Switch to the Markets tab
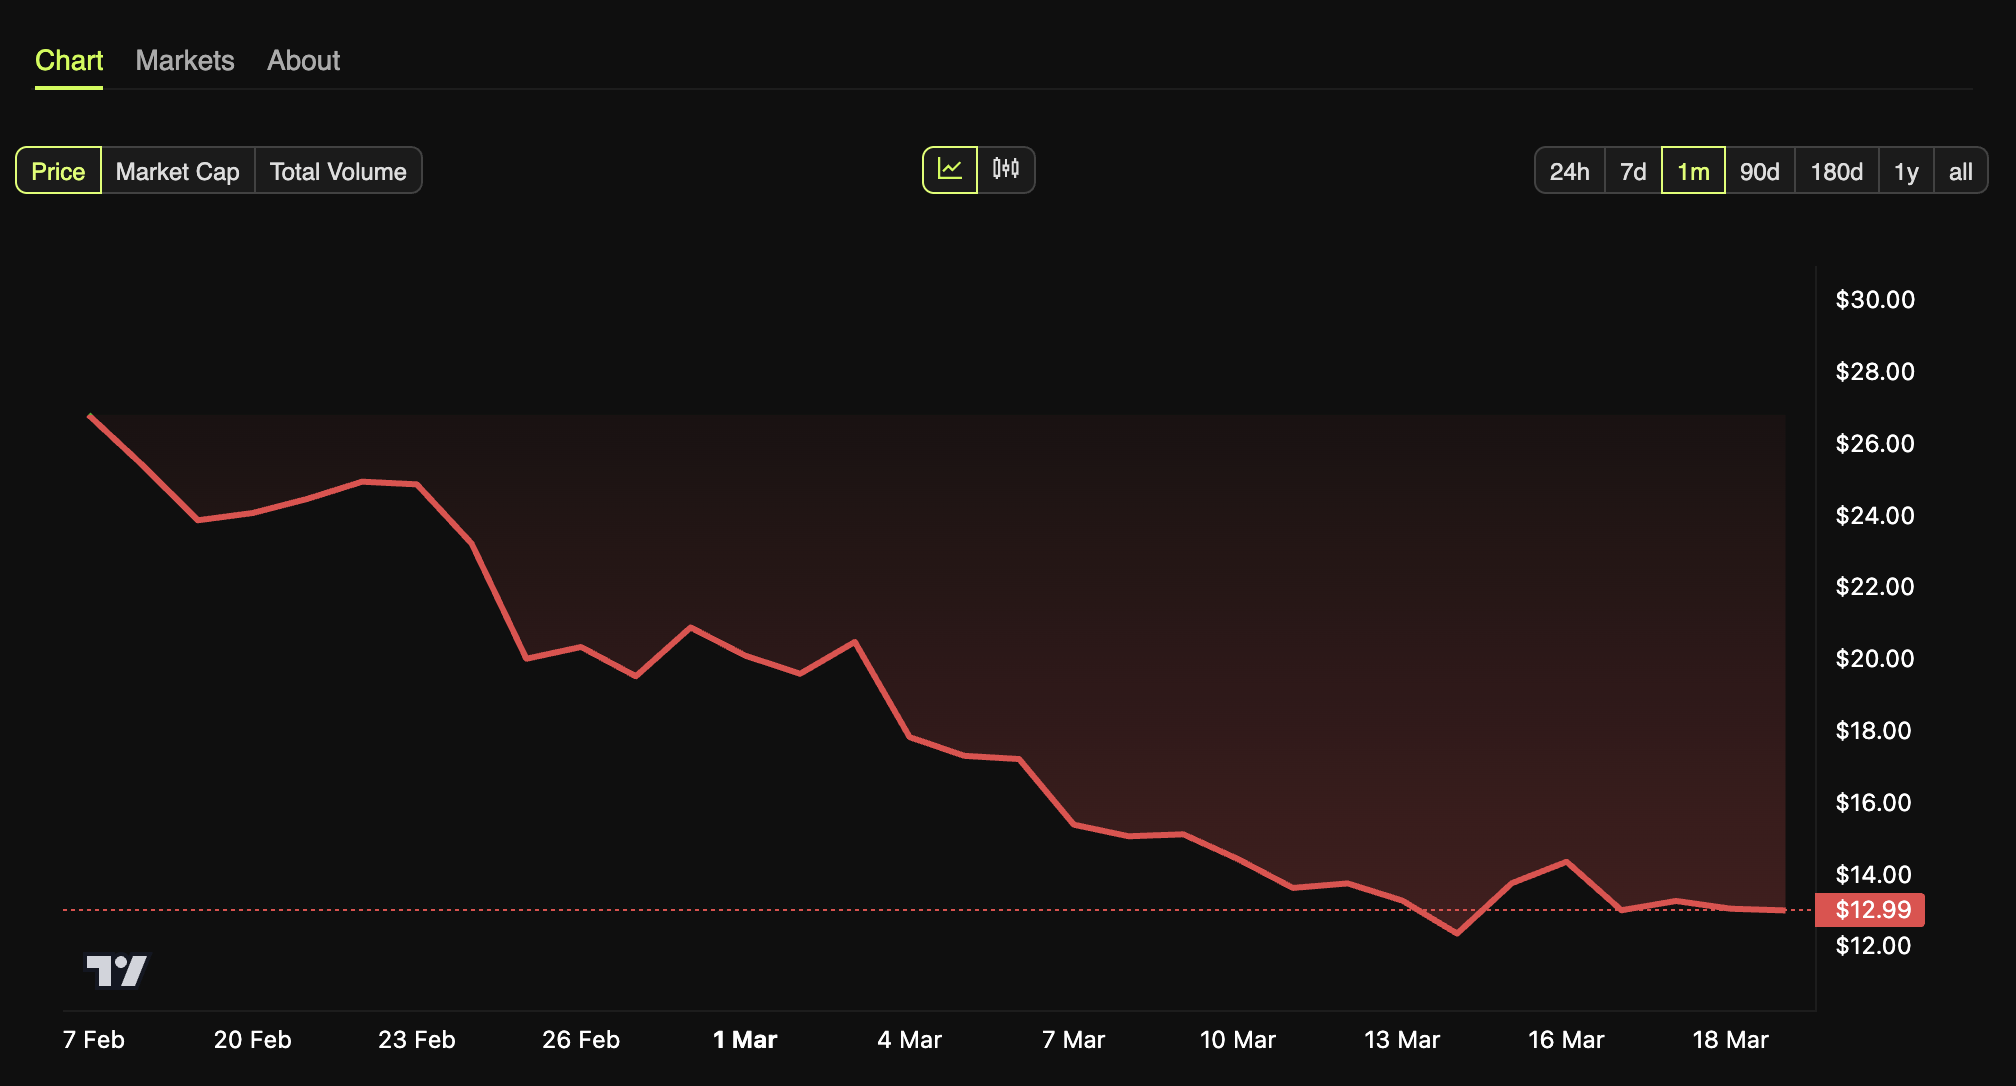2016x1086 pixels. pos(184,60)
